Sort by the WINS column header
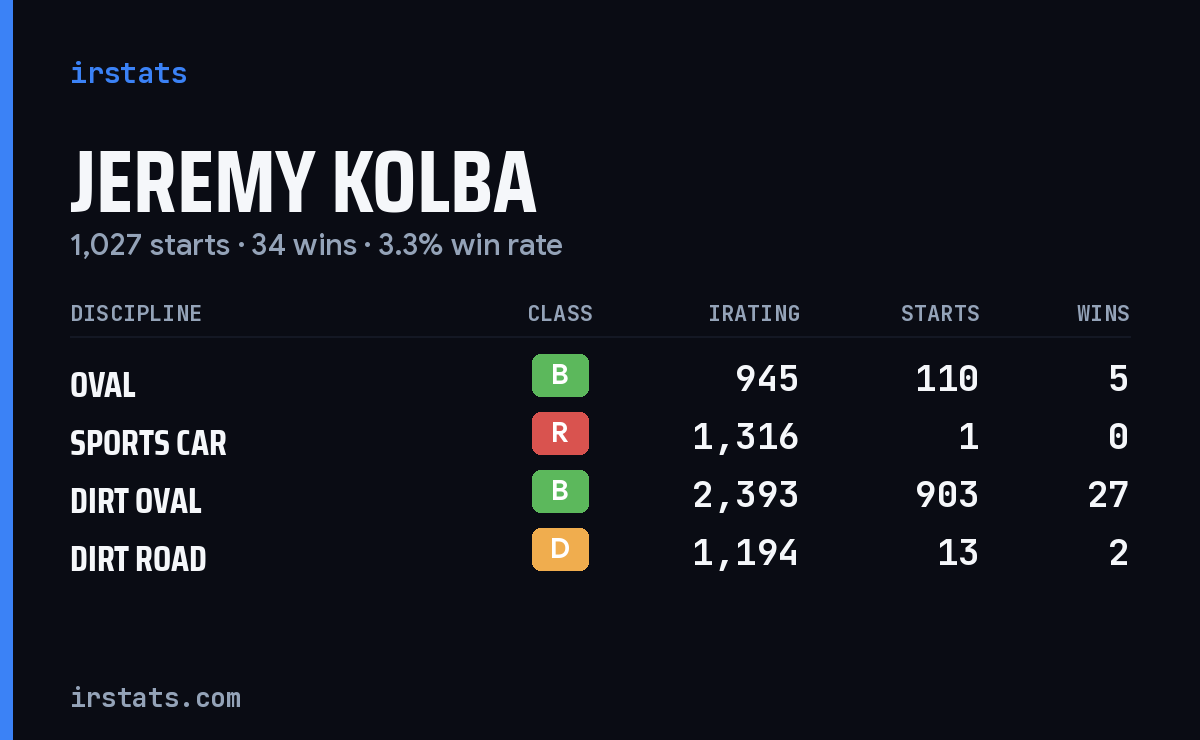 click(1103, 314)
